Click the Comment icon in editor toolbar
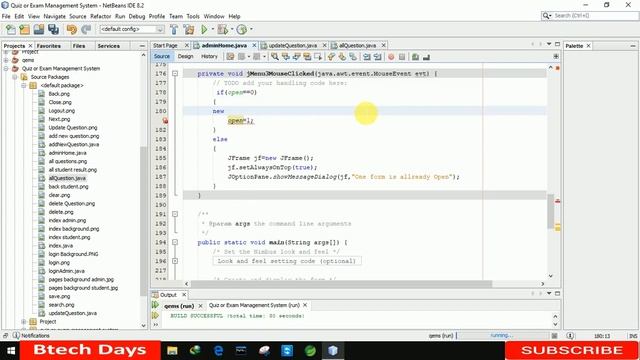This screenshot has height=360, width=640. [415, 57]
